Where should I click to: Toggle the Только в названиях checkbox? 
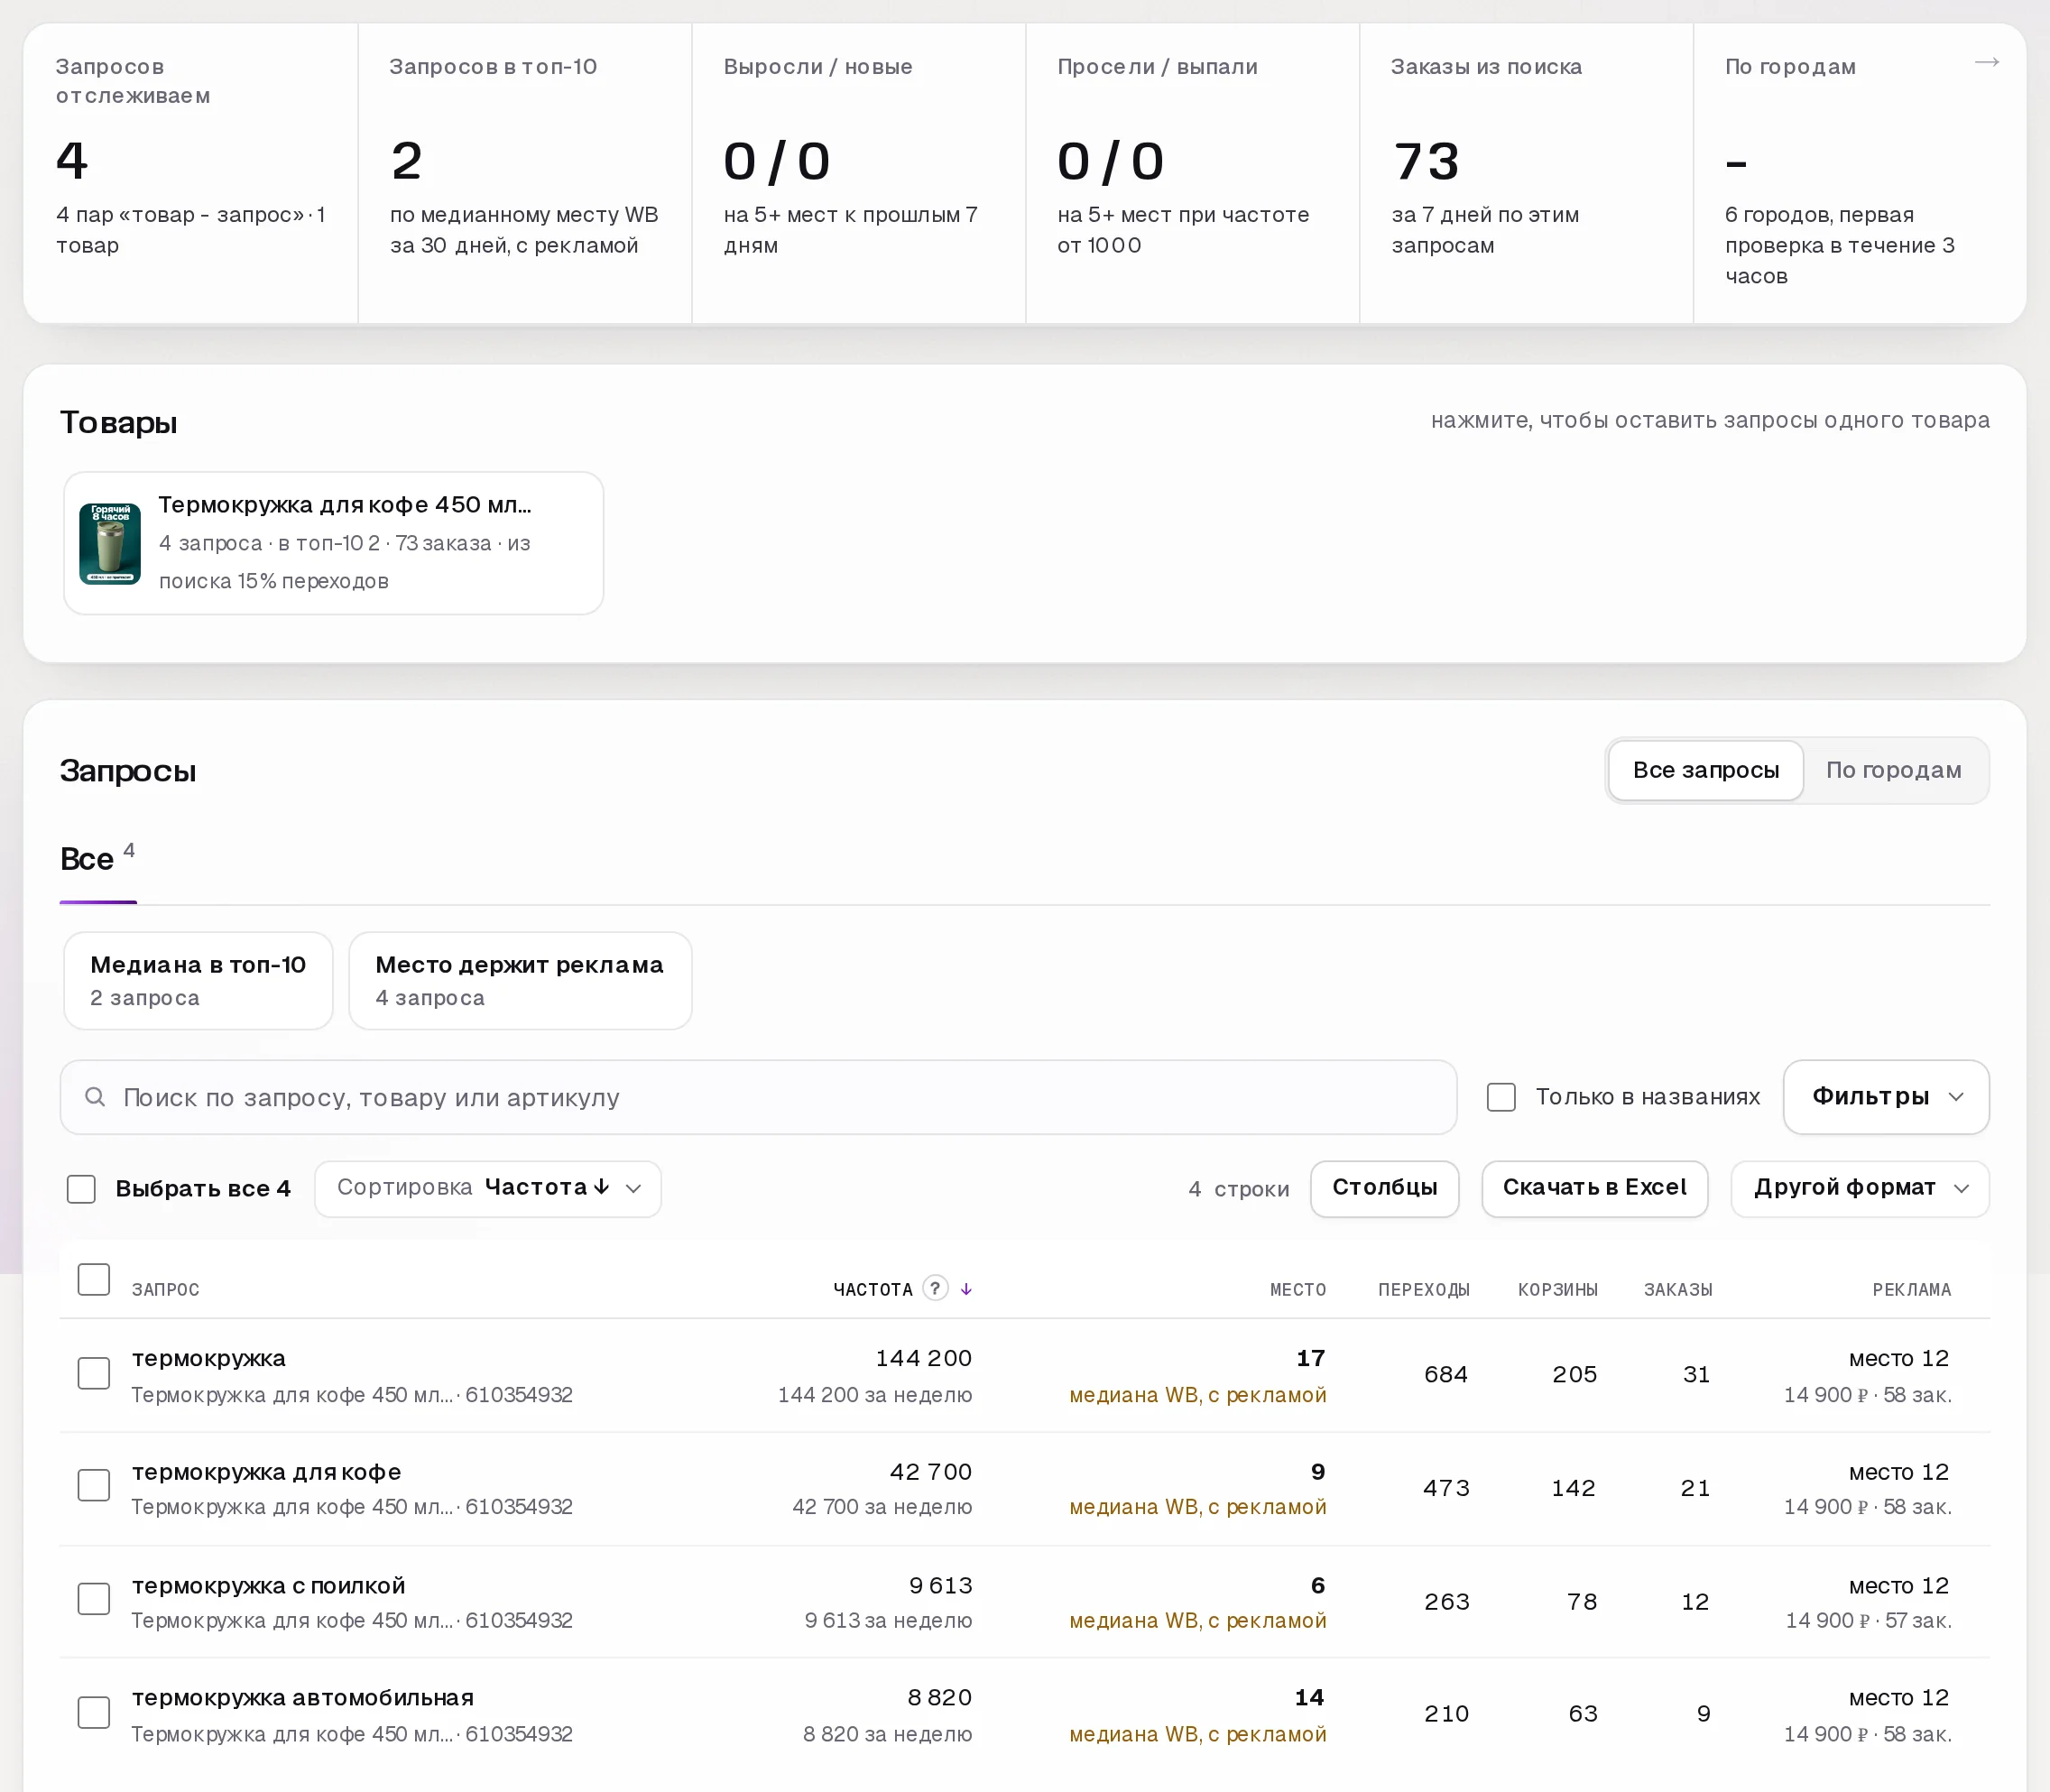1501,1097
